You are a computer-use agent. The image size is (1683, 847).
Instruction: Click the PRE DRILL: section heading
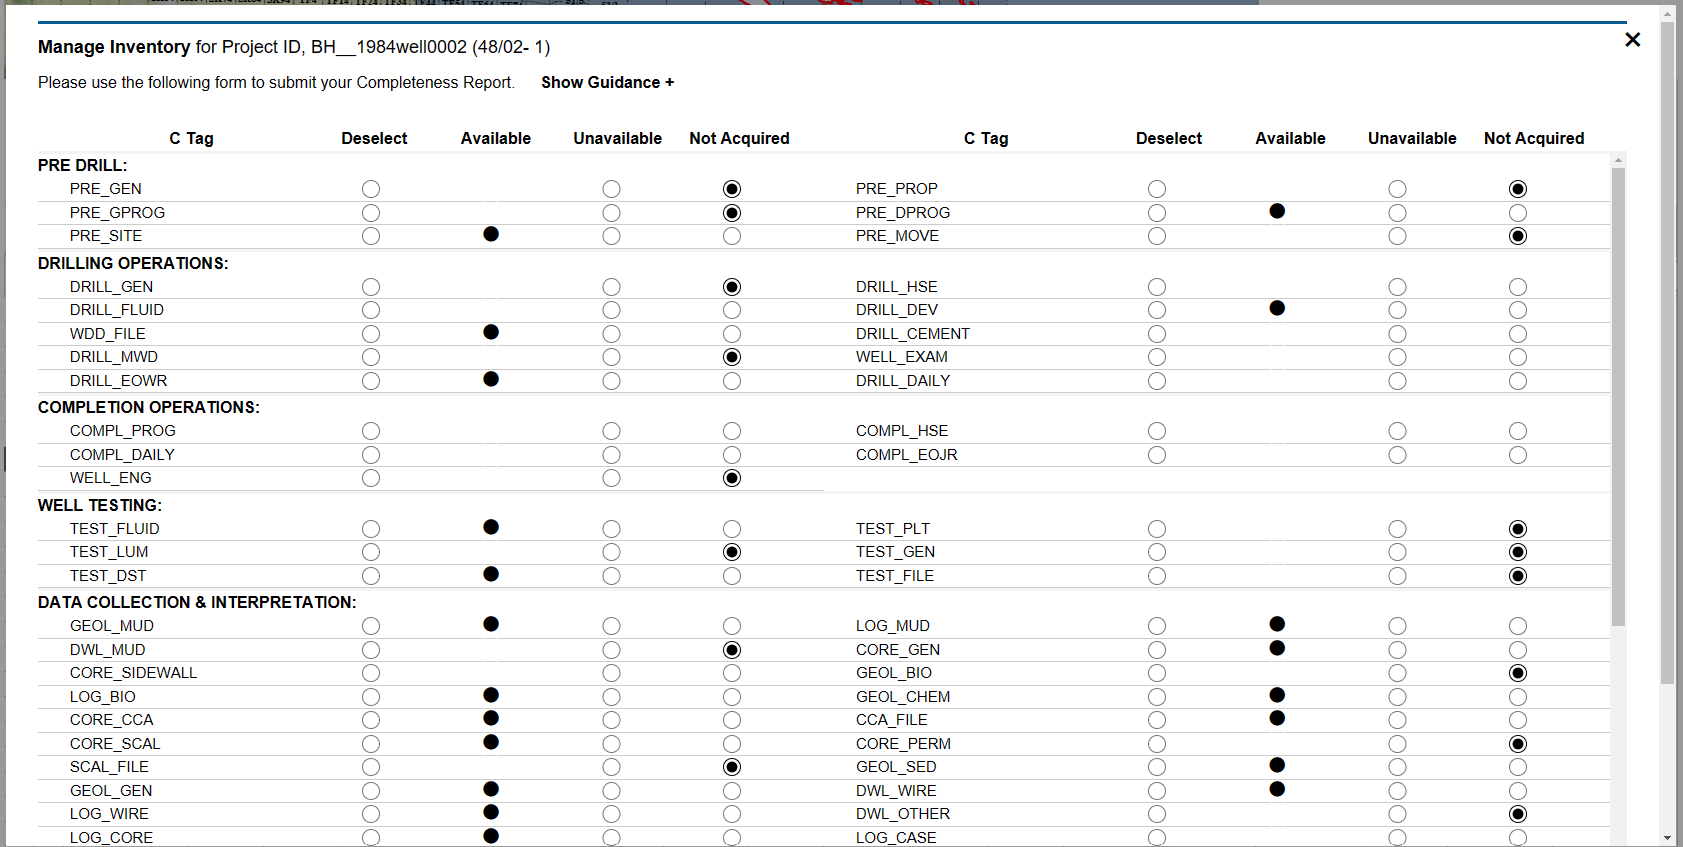click(83, 165)
